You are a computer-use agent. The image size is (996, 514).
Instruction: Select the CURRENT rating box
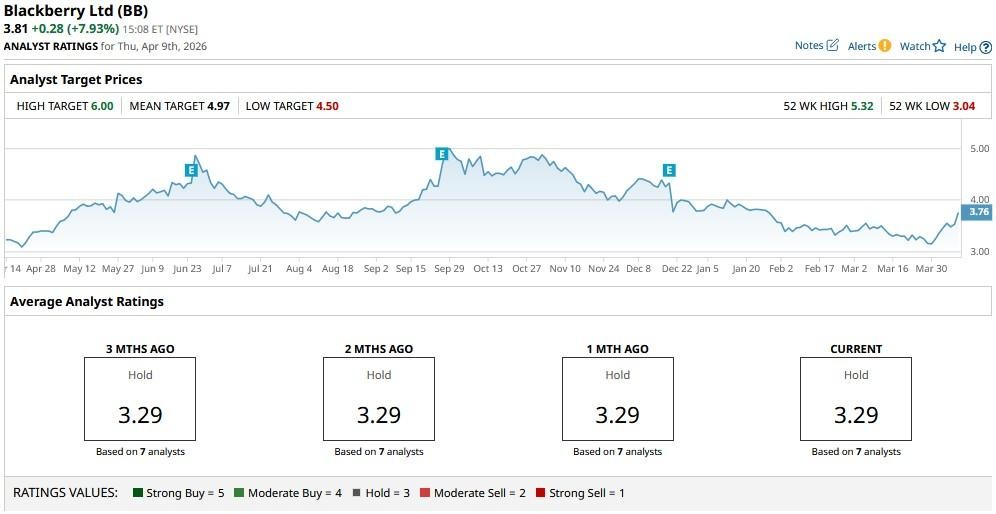click(x=856, y=399)
